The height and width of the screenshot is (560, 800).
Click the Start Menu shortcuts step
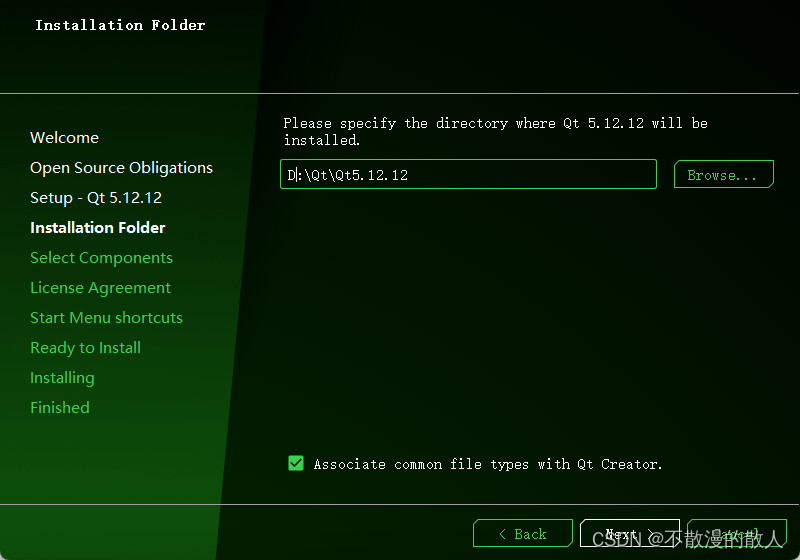pos(106,318)
